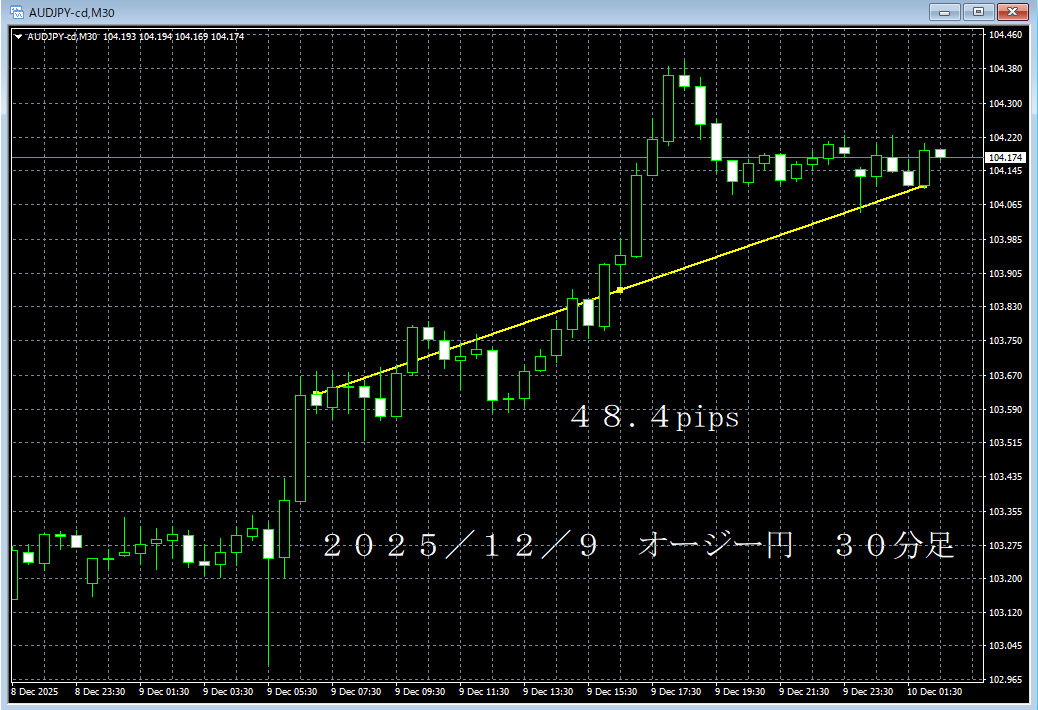Click the OHLC values text beside the symbol name

click(173, 37)
